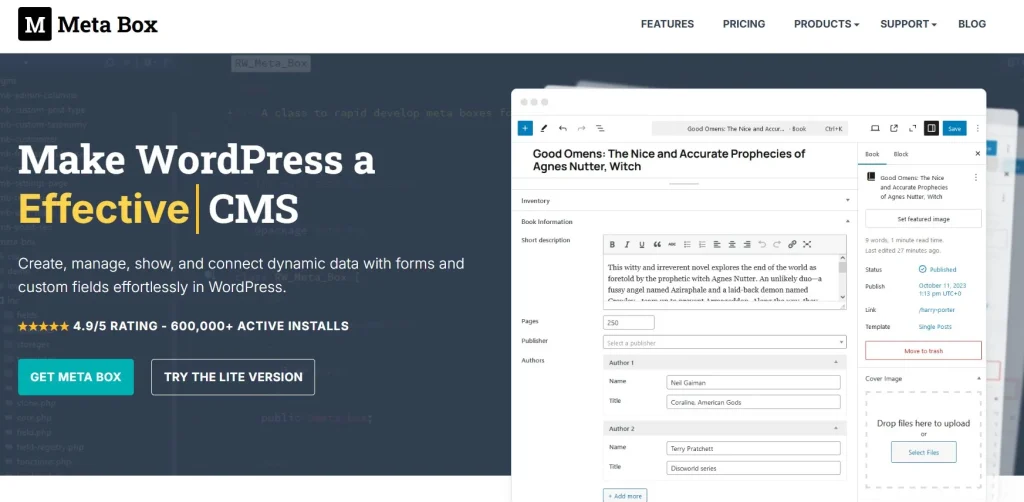Viewport: 1024px width, 502px height.
Task: Collapse the Author 1 group
Action: point(836,362)
